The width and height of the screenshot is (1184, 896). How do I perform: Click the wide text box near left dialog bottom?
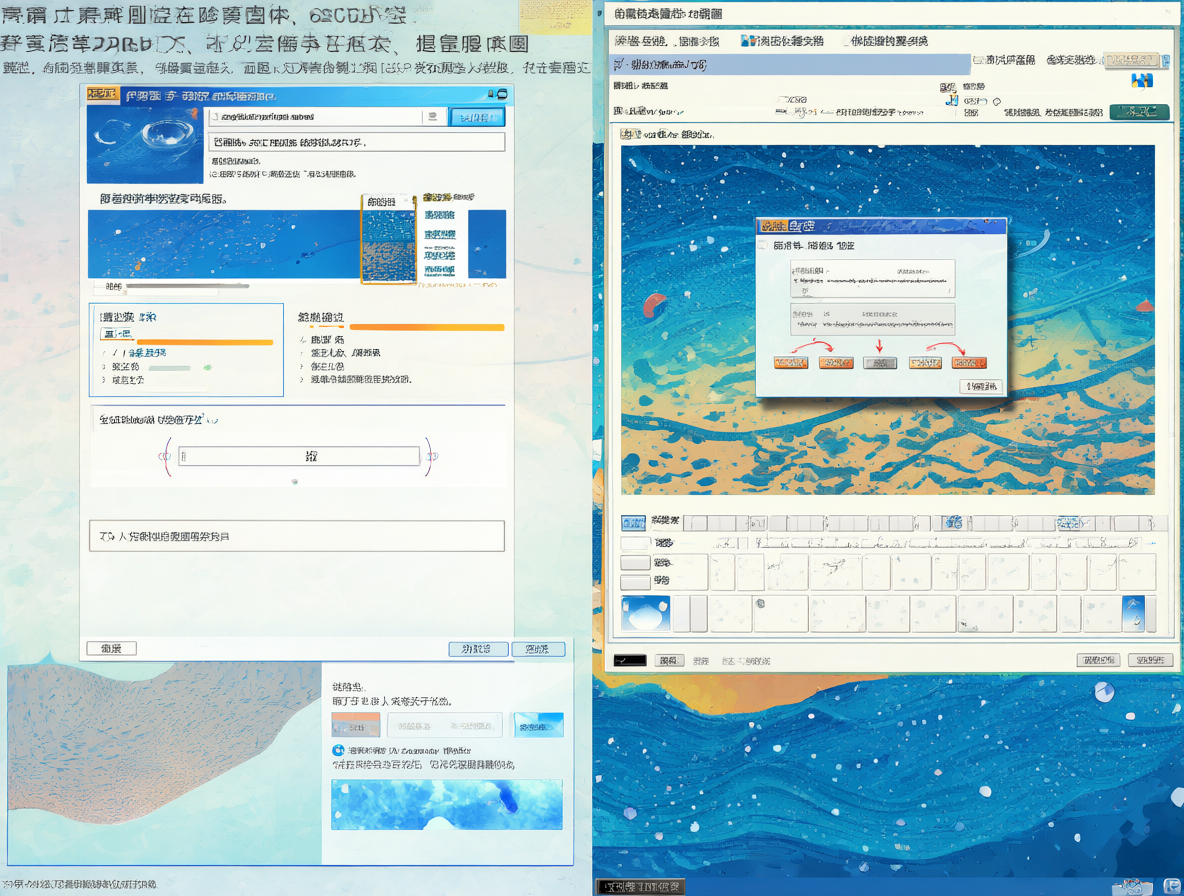(297, 536)
